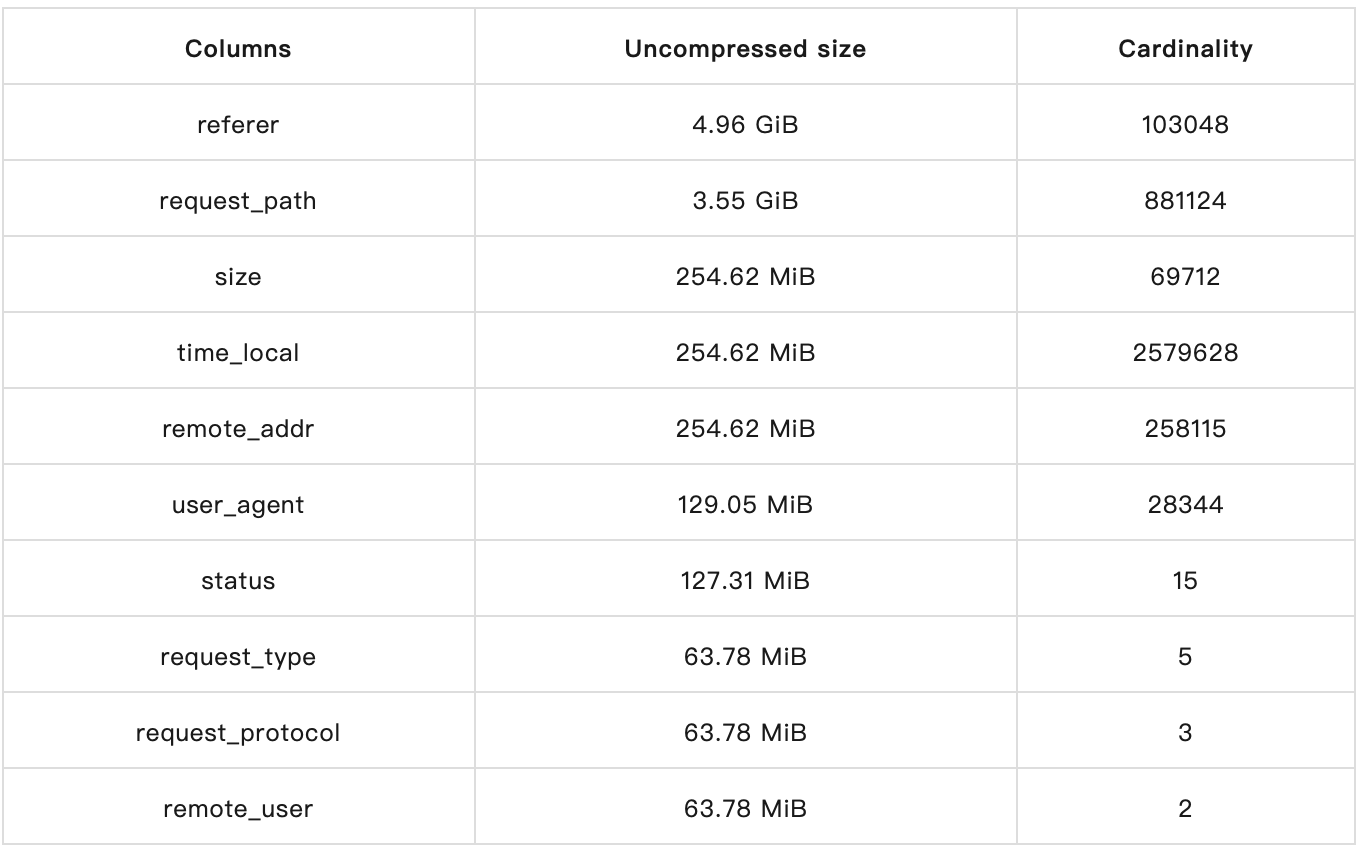This screenshot has width=1358, height=846.
Task: Click the 127.31 MiB size value
Action: click(745, 581)
